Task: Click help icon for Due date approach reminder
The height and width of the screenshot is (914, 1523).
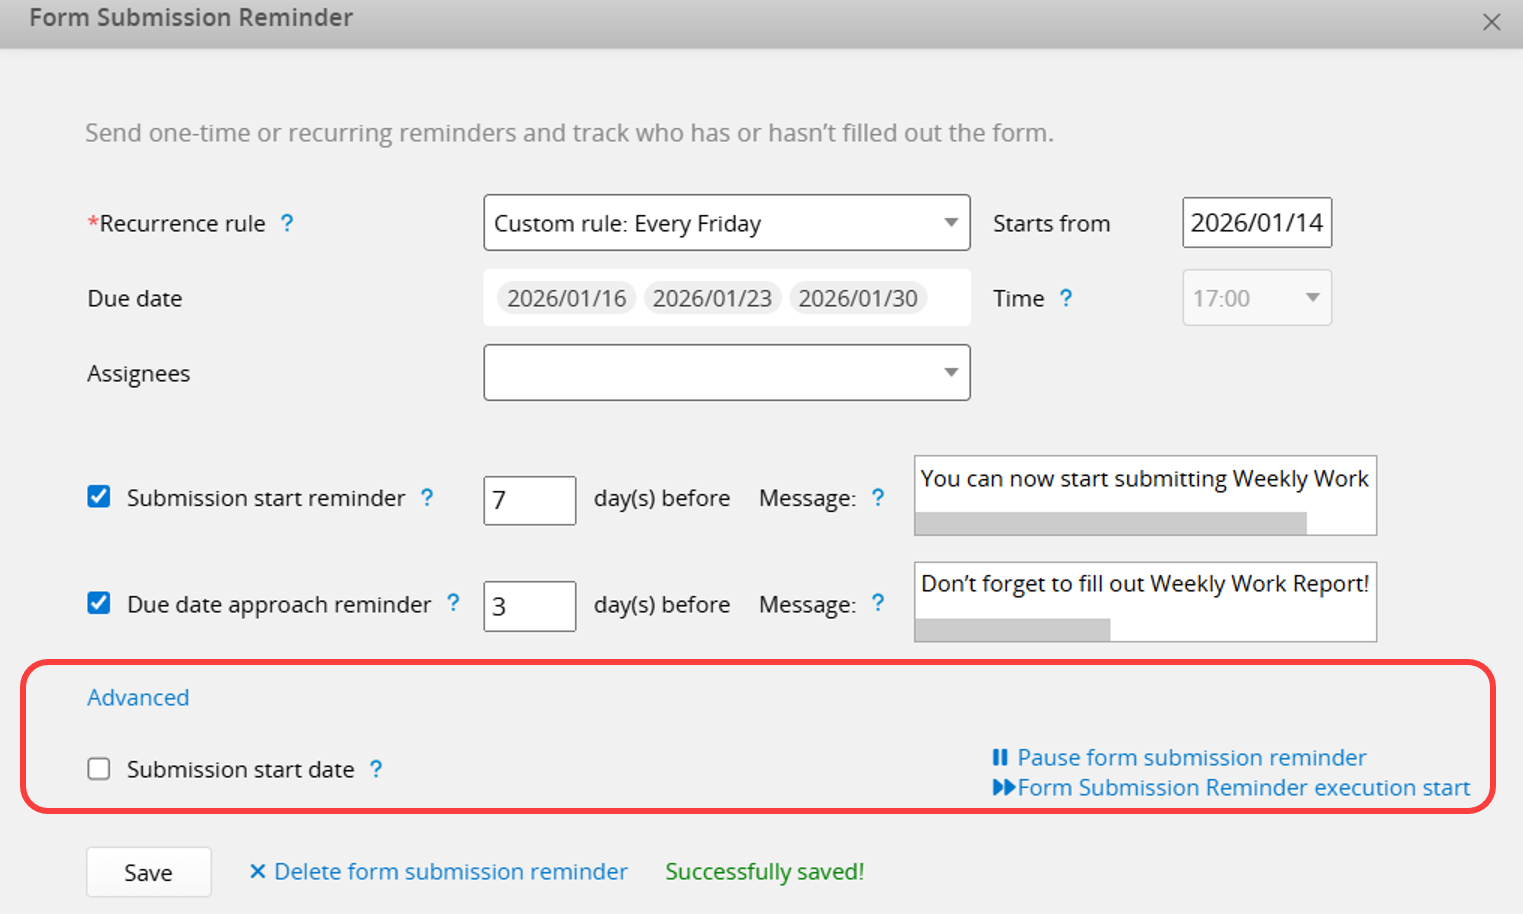Action: coord(453,603)
